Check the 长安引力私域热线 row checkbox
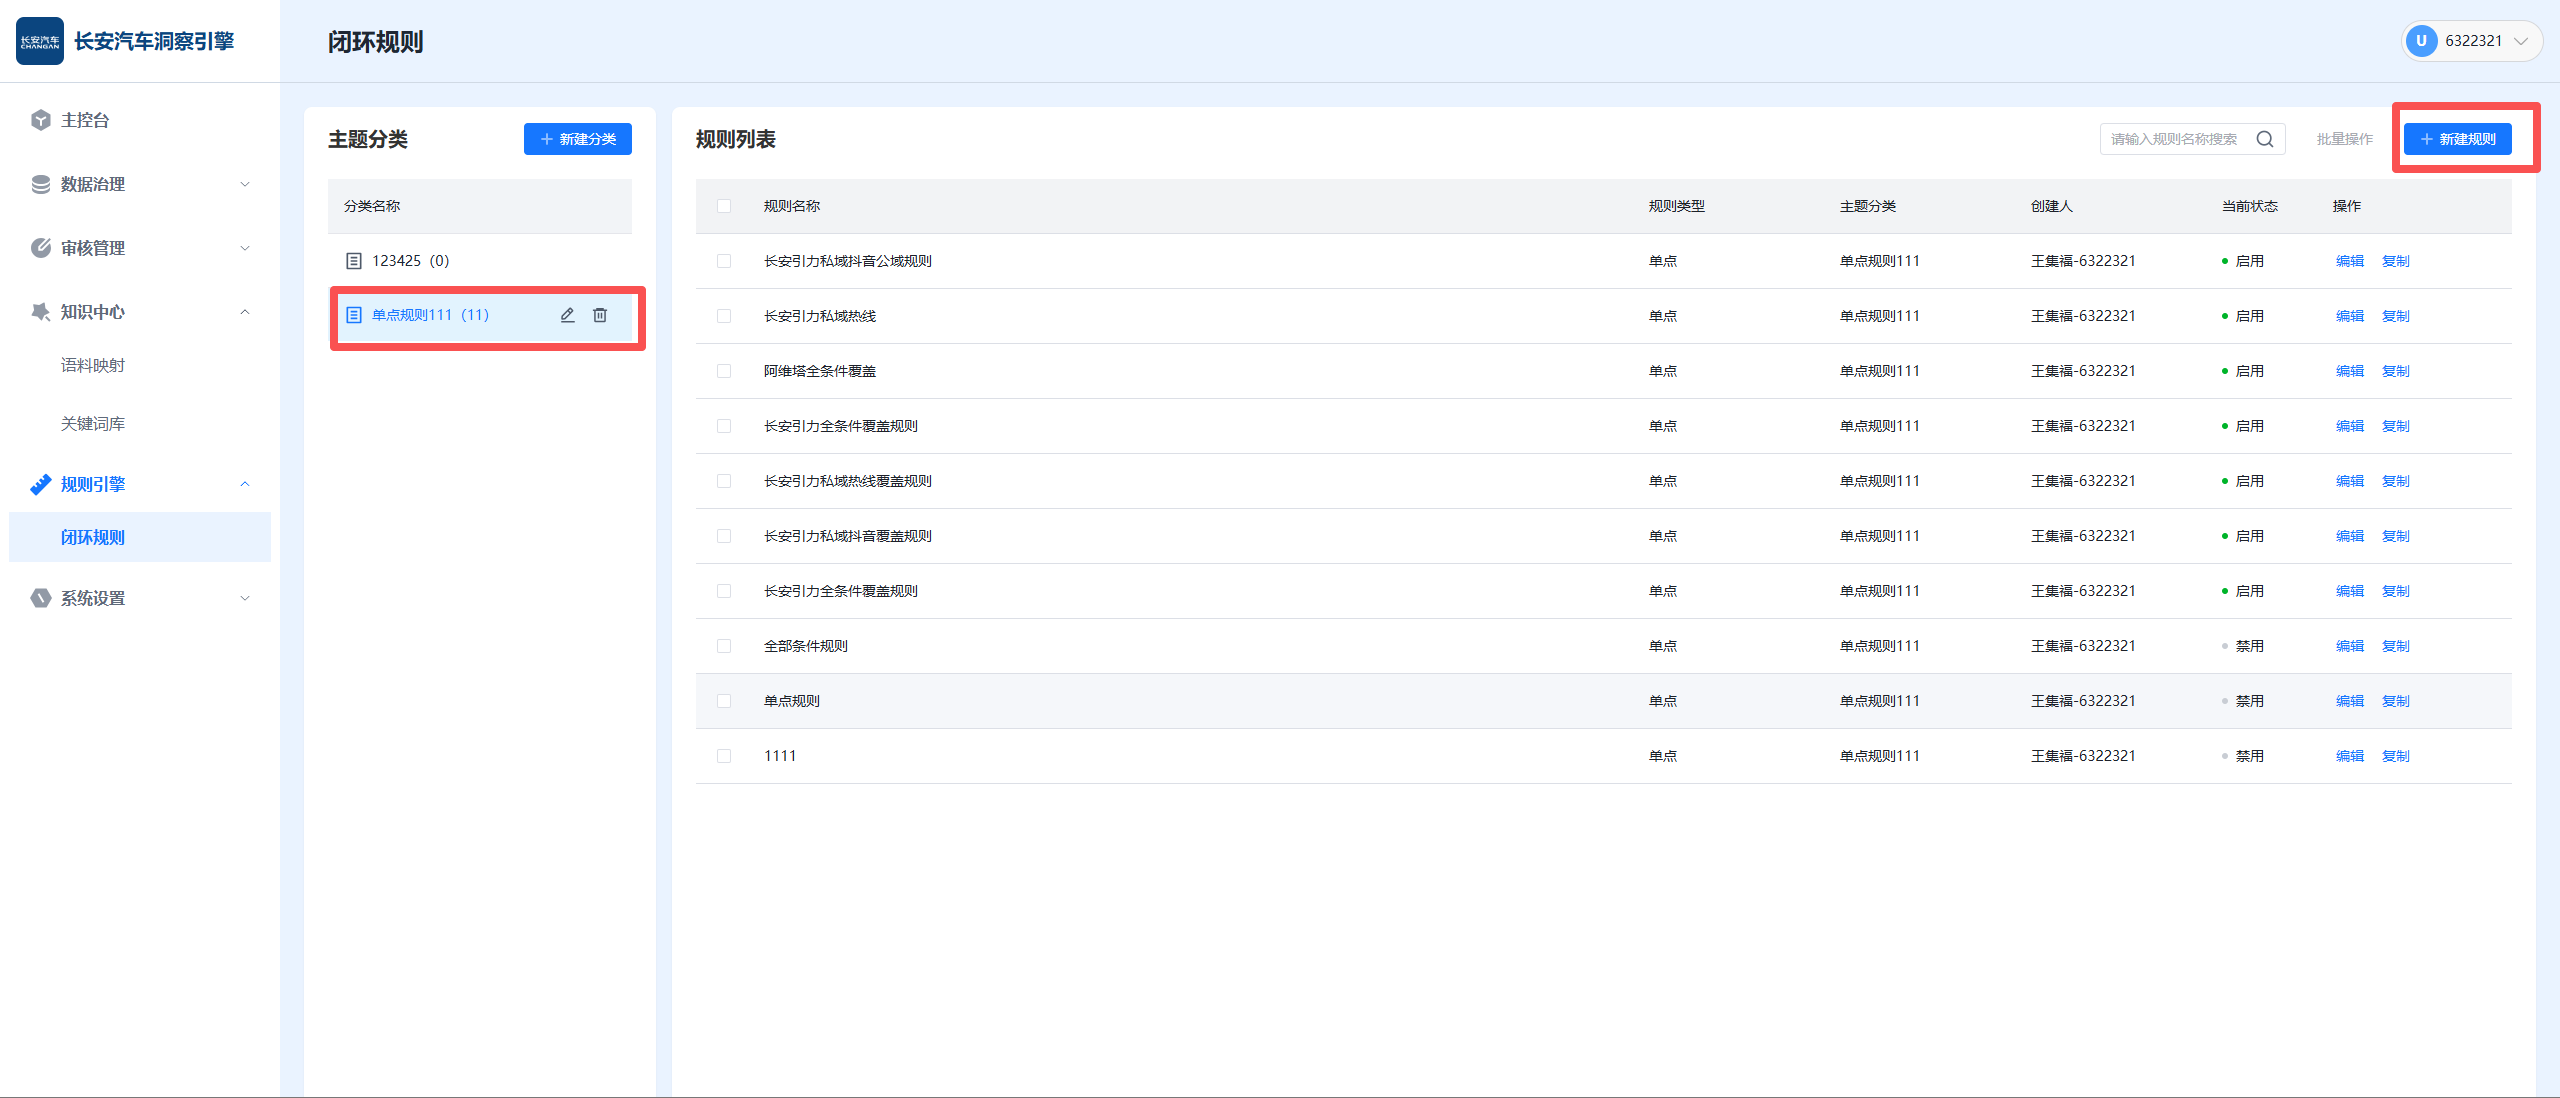This screenshot has height=1098, width=2560. (724, 316)
